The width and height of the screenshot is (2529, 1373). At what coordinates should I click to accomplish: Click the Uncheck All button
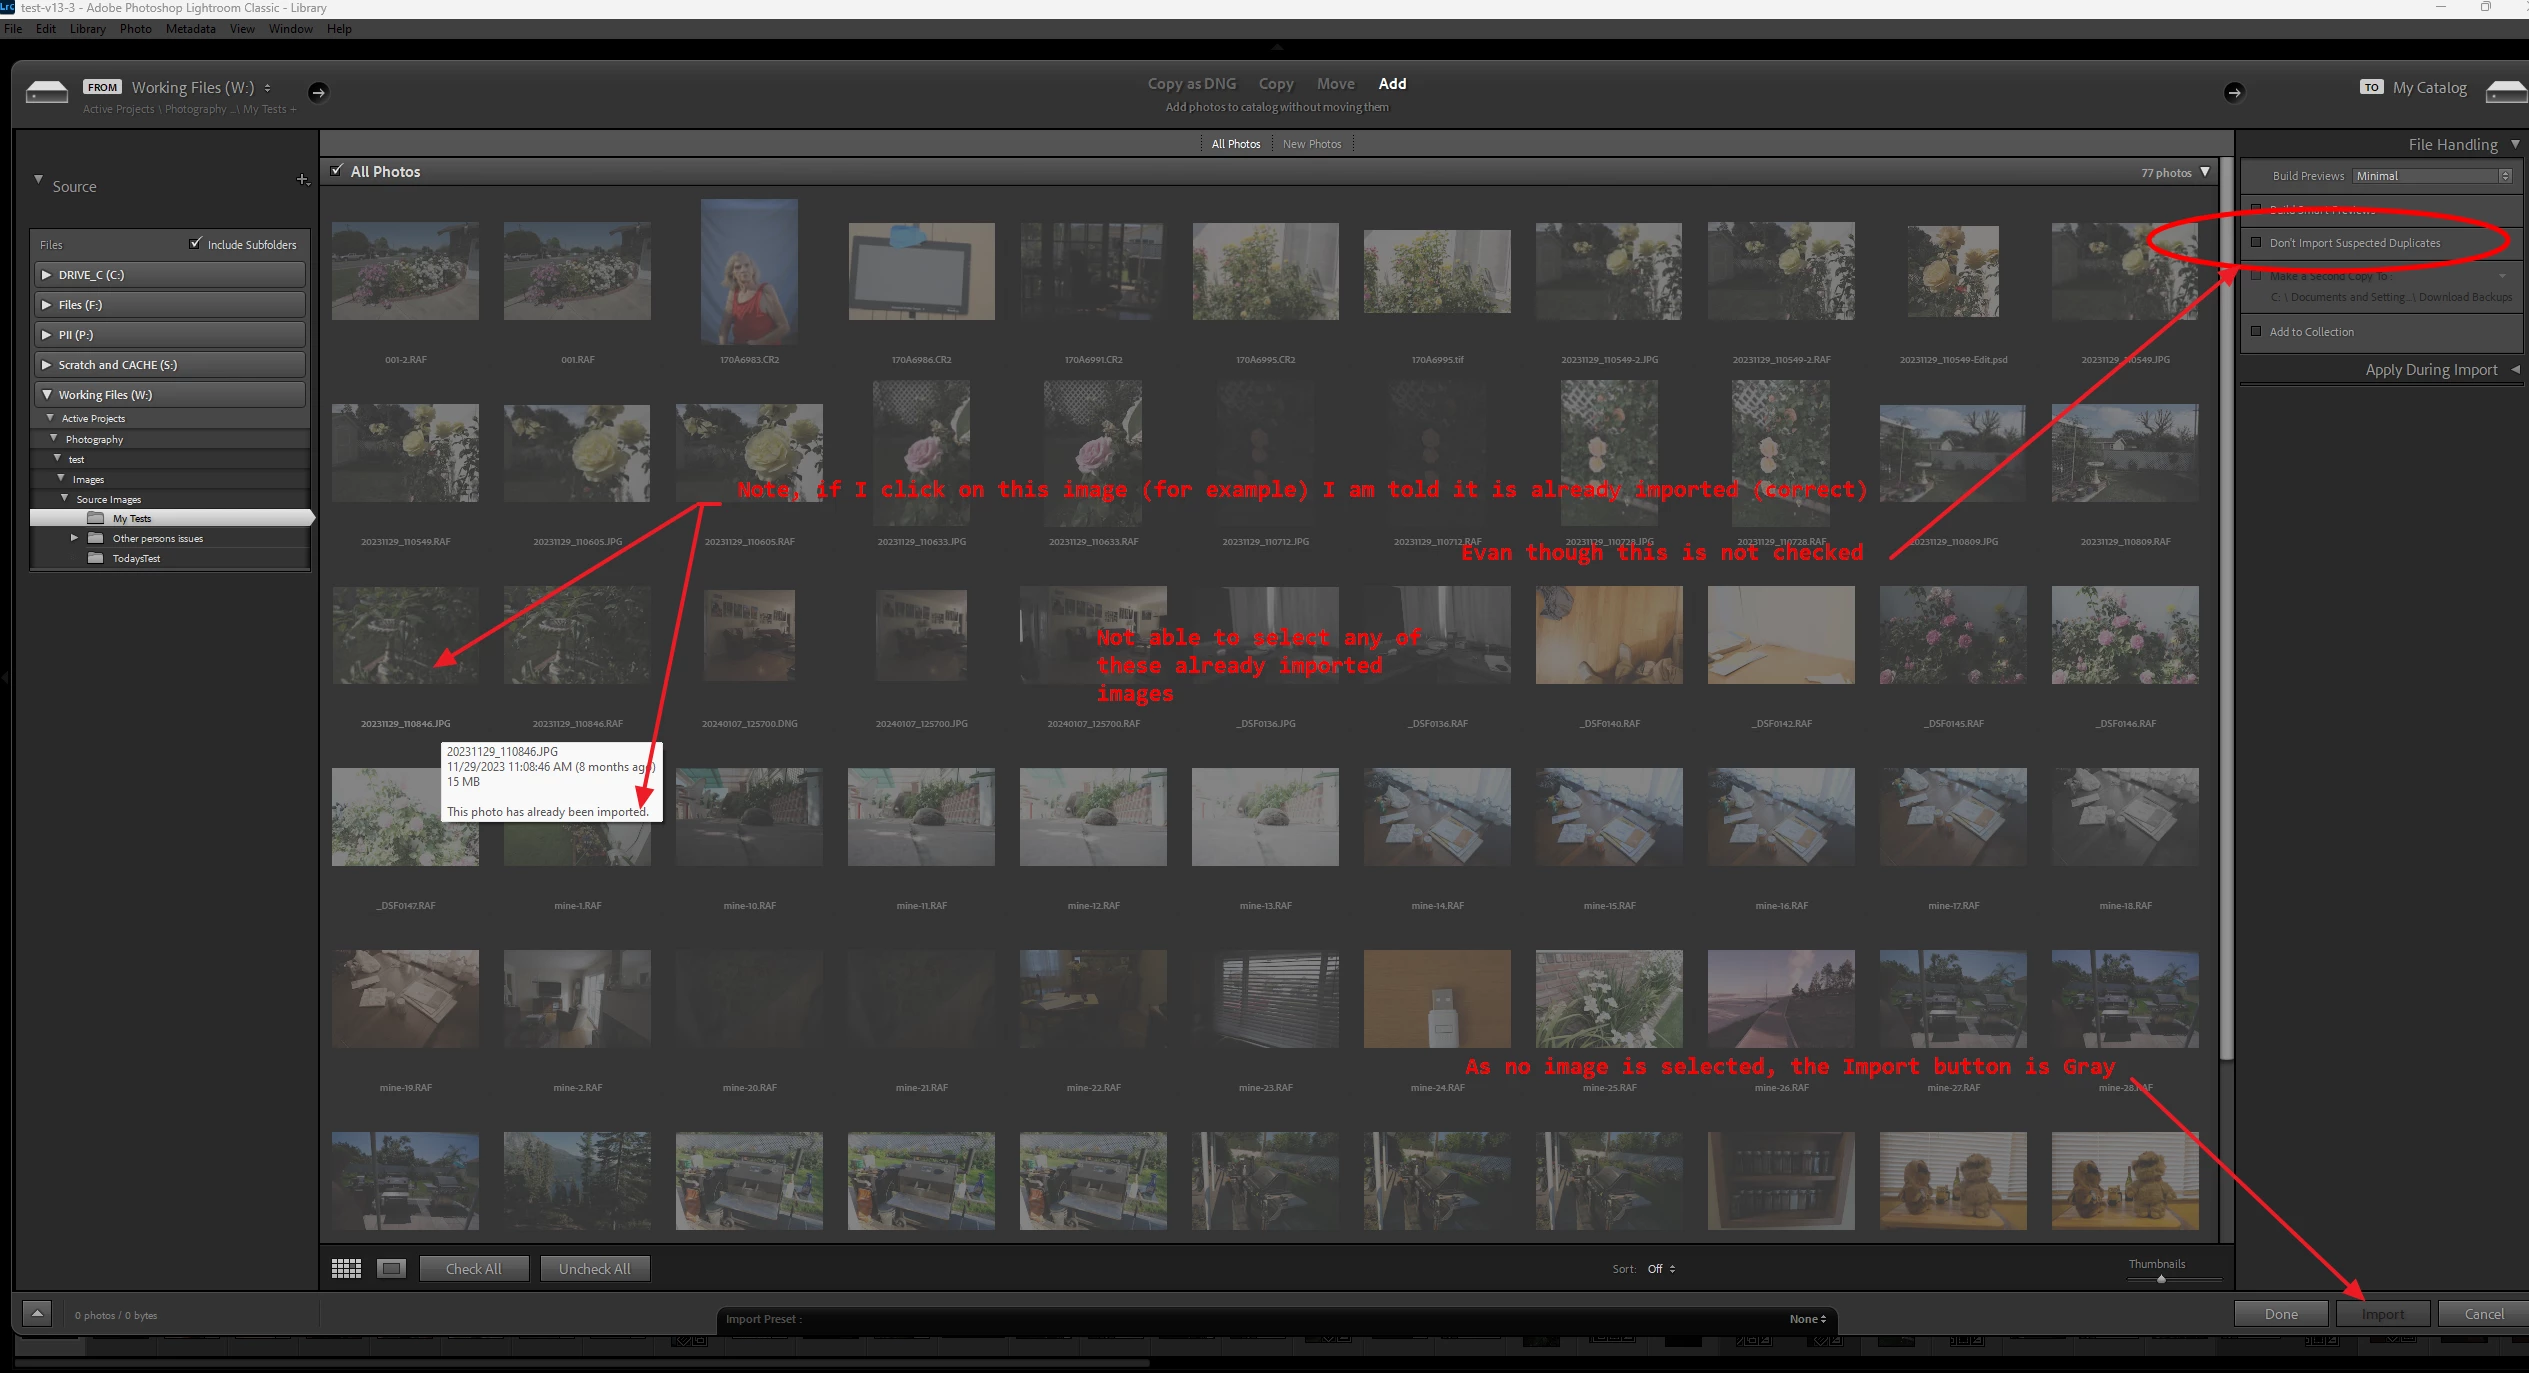point(594,1268)
